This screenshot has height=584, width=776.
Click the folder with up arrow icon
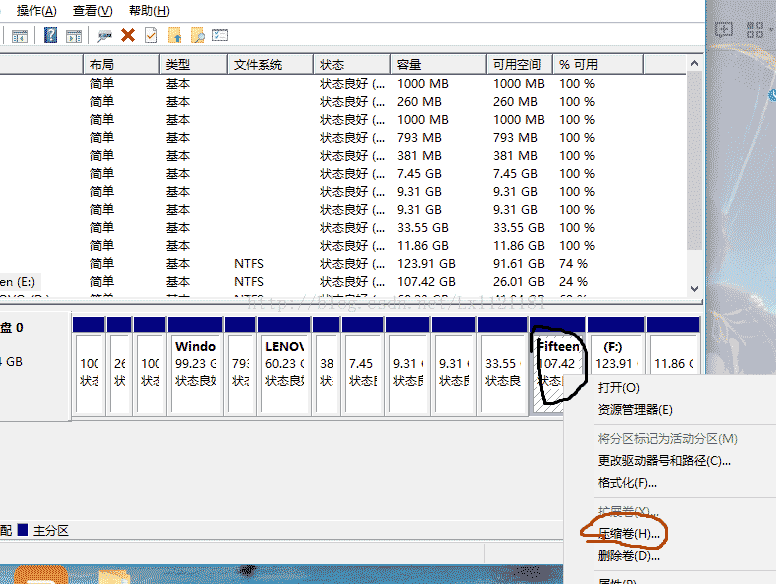(175, 35)
